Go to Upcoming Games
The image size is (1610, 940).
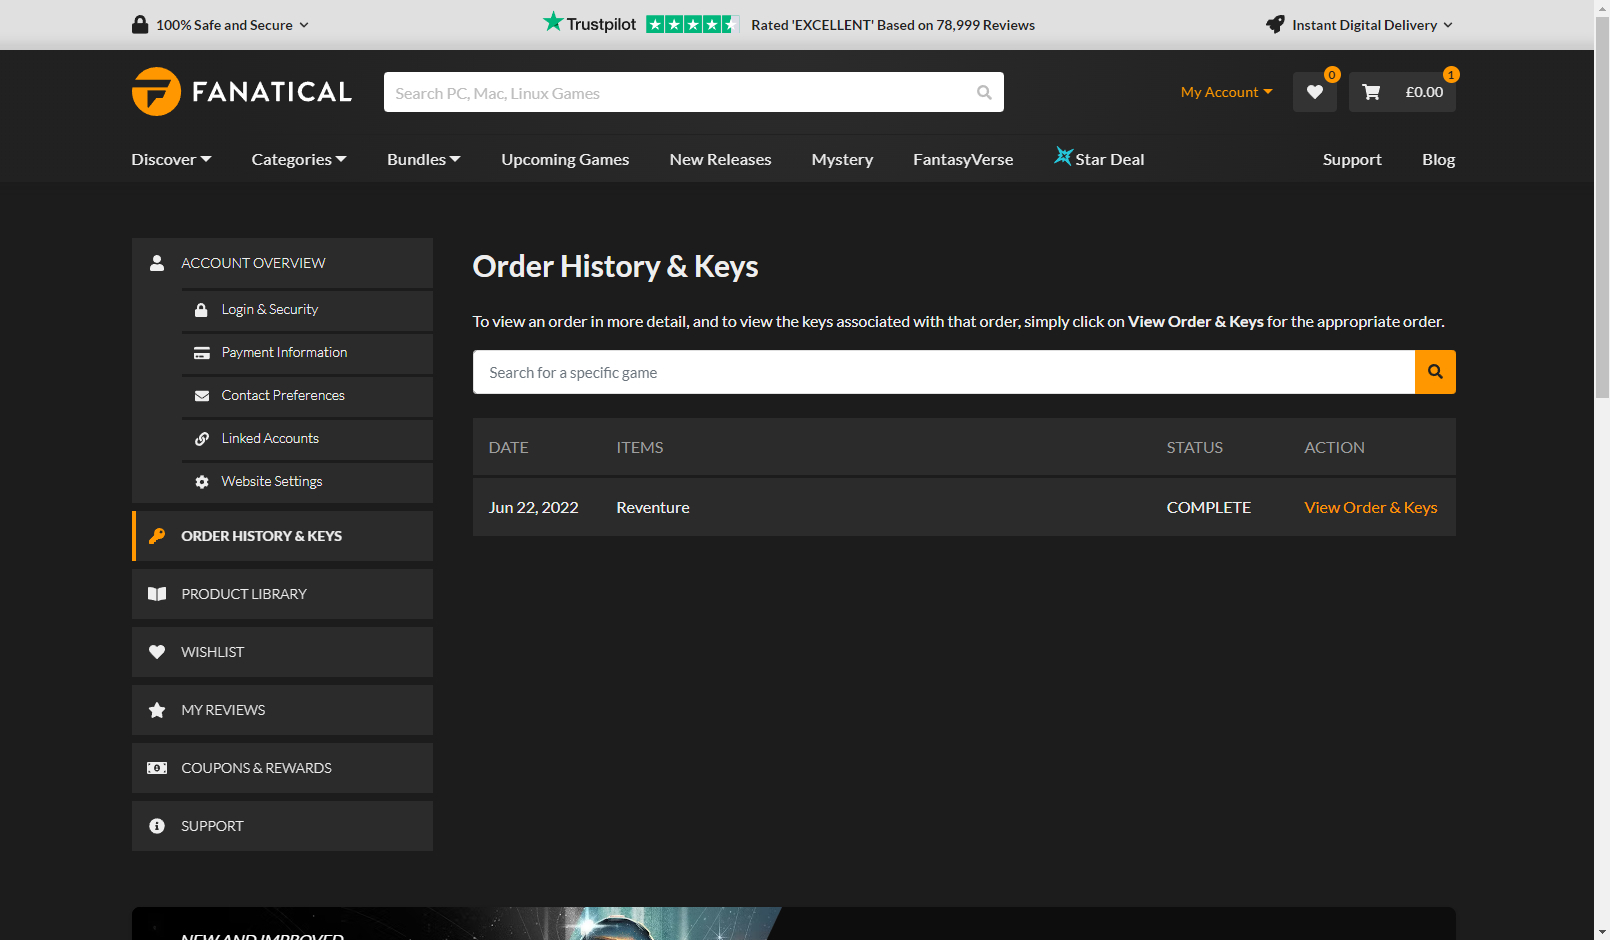click(x=565, y=159)
